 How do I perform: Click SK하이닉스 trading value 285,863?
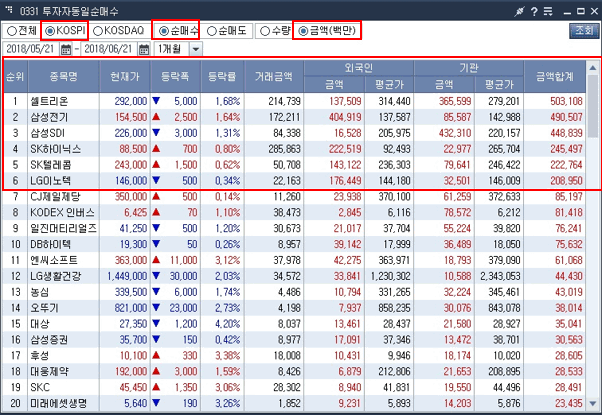point(284,149)
